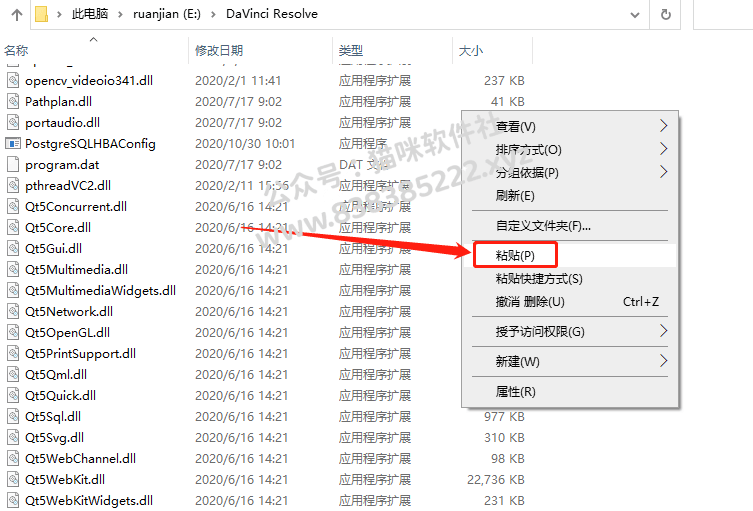The height and width of the screenshot is (511, 753).
Task: Click the Qt5Qml.dll file icon
Action: click(x=13, y=375)
